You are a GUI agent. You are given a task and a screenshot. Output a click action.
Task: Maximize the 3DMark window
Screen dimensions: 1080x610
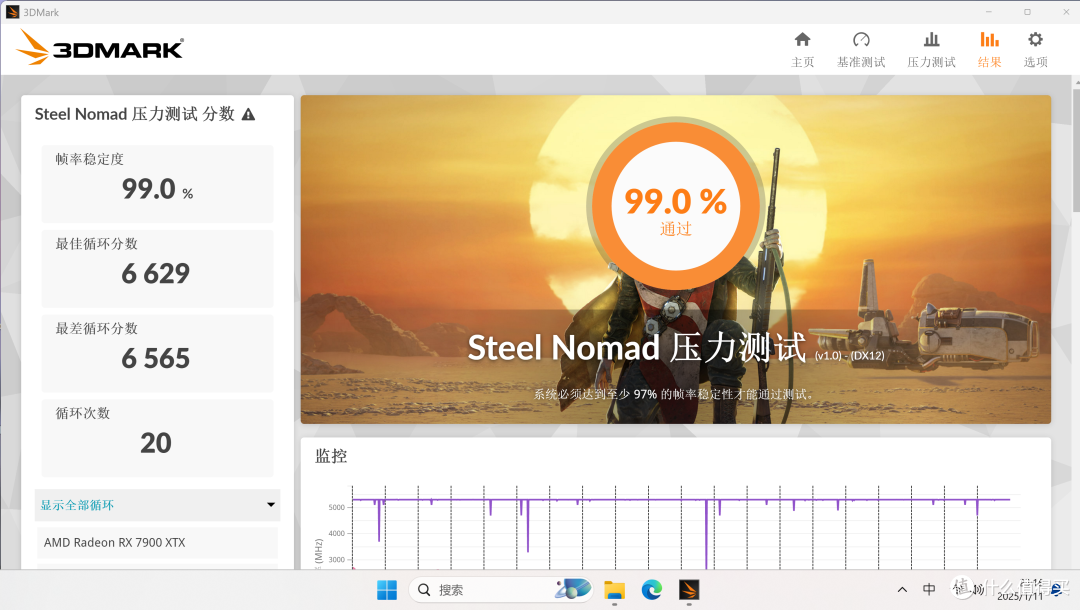(x=1028, y=12)
